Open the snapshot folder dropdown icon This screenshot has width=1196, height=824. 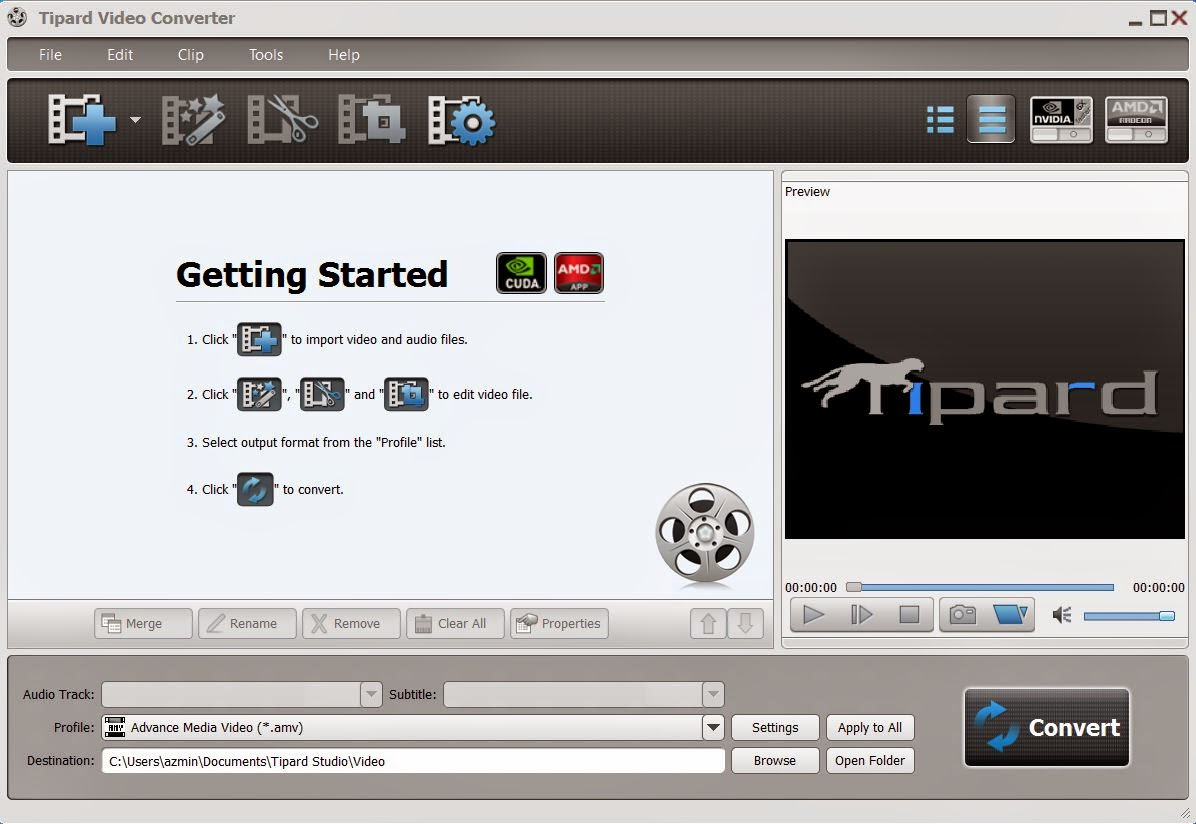pos(1011,614)
